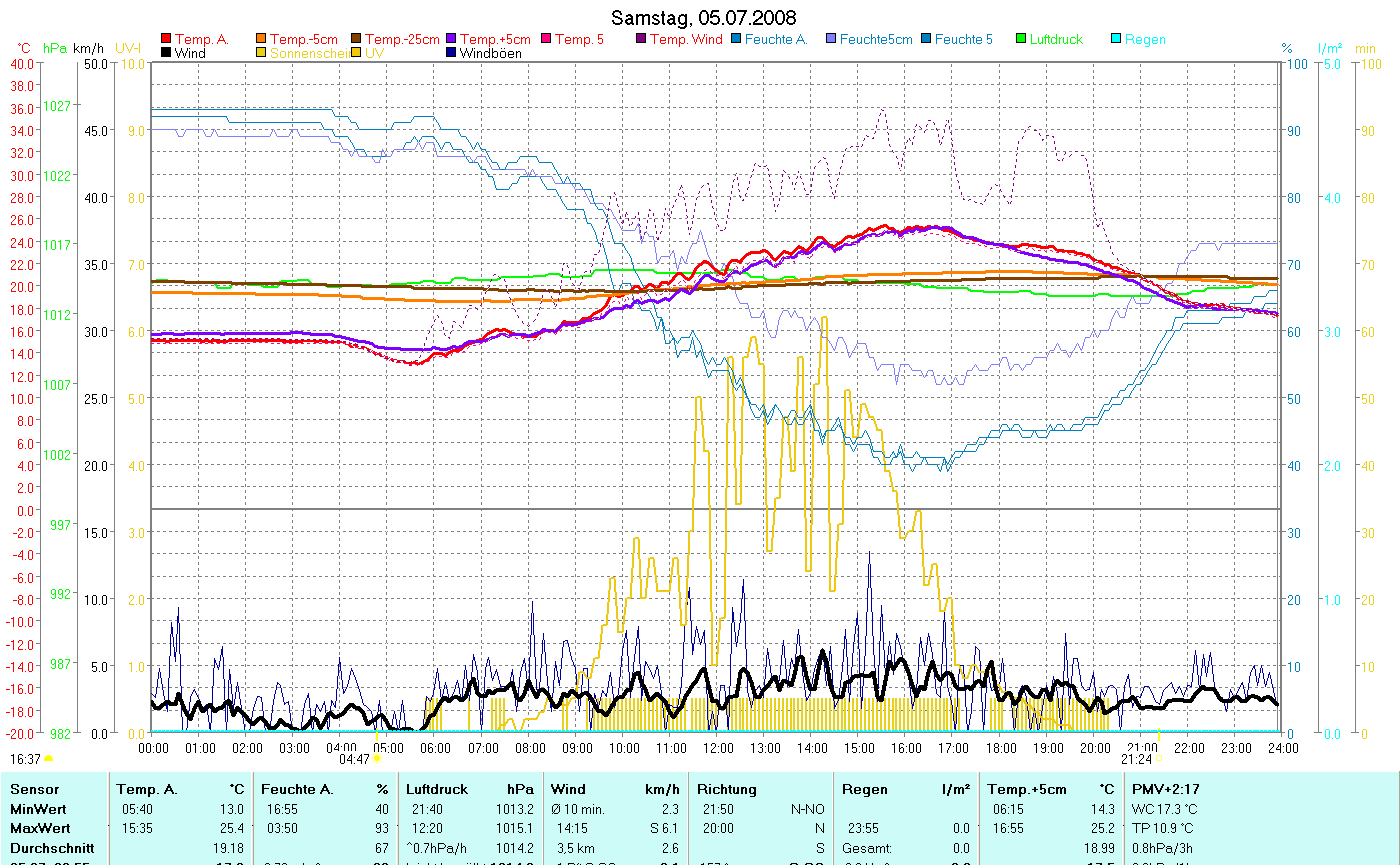Click the Sonnenschein legend label
The image size is (1400, 865).
(x=309, y=54)
